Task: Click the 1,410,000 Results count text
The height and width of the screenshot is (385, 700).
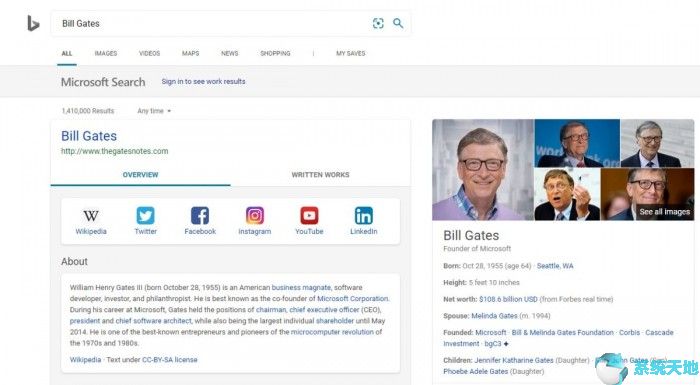Action: point(88,111)
